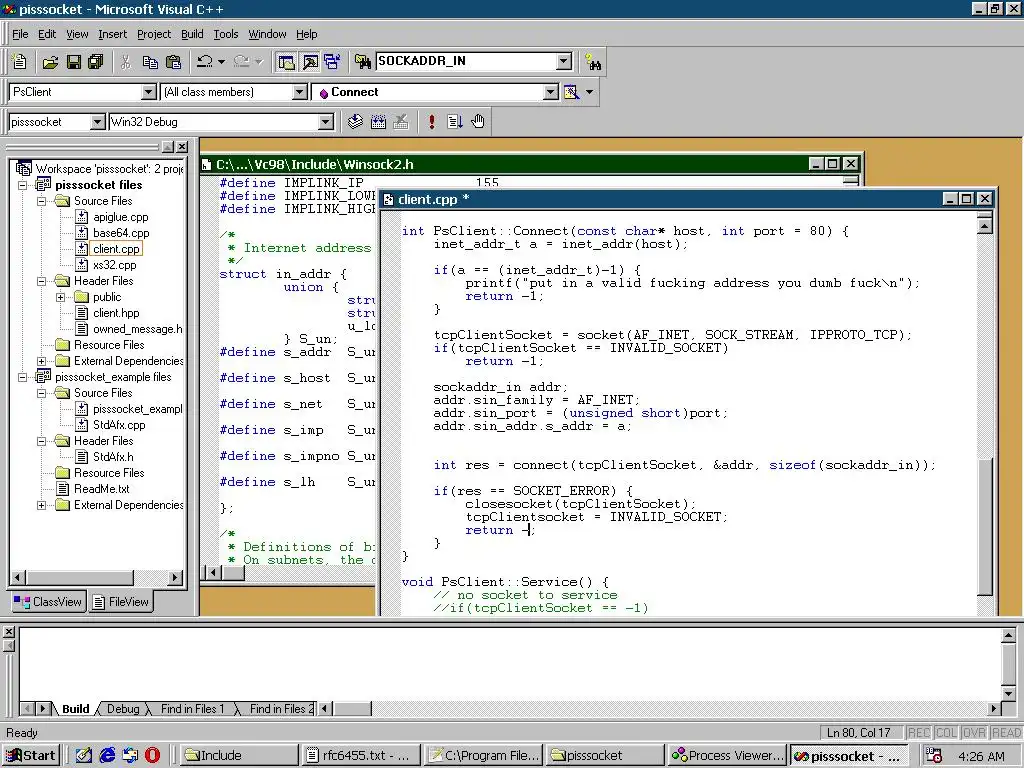
Task: Click the Winsock2.h horizontal scrollbar thumb
Action: [234, 573]
